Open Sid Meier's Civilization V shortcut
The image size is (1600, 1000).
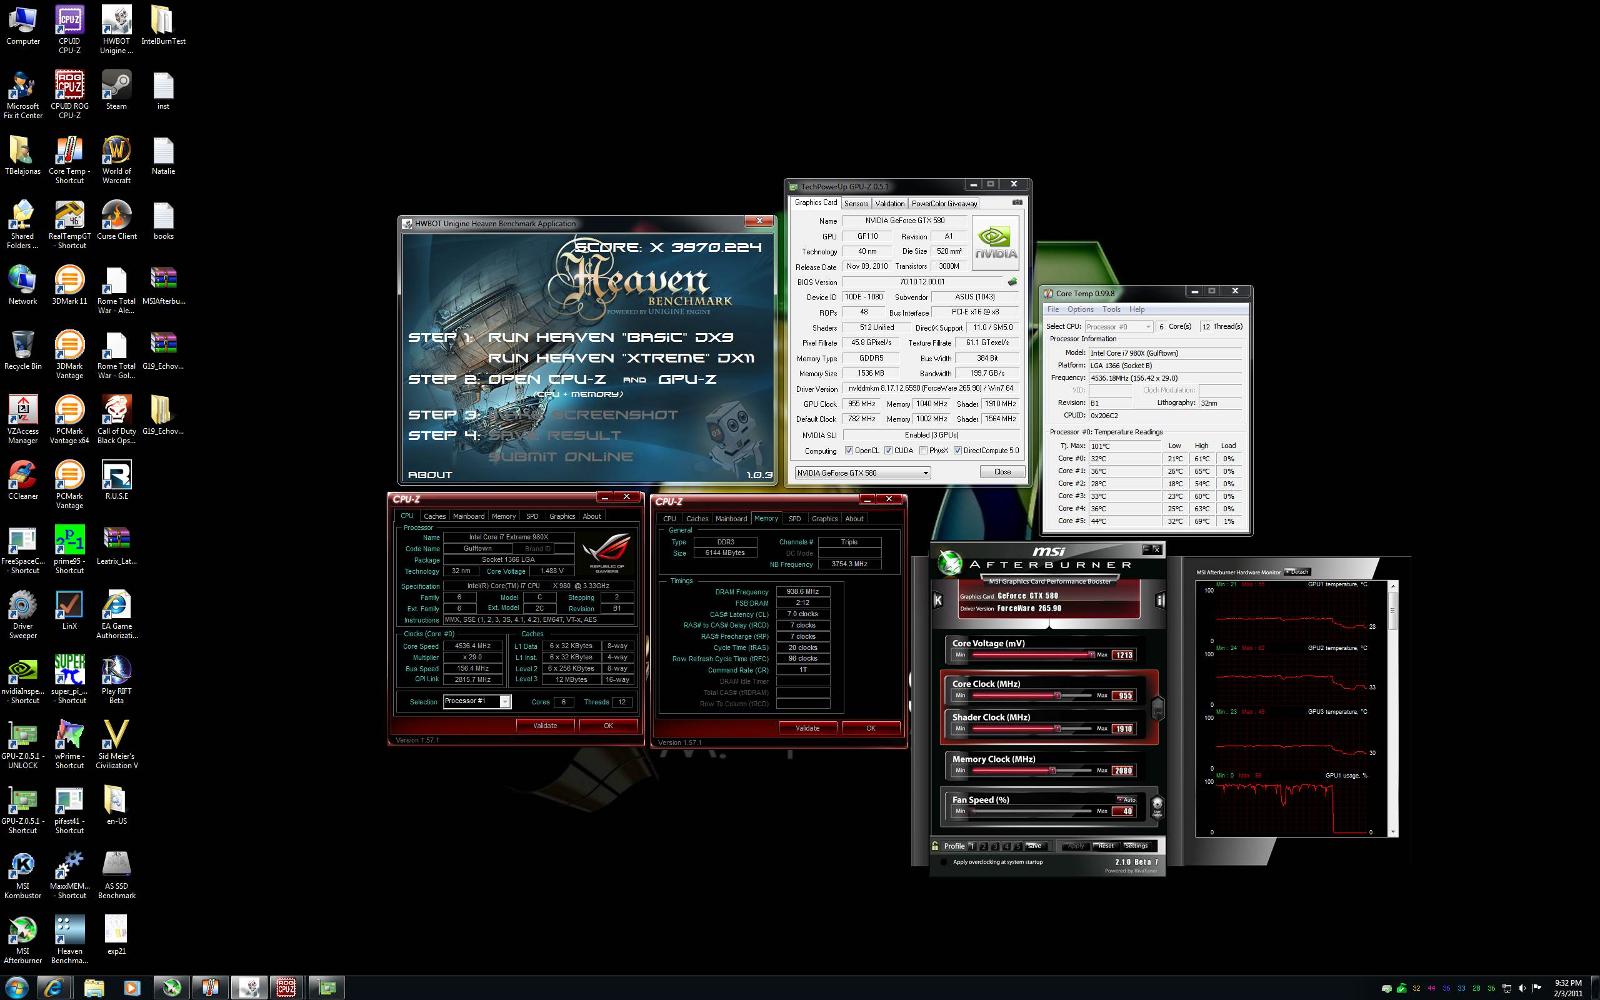(116, 745)
